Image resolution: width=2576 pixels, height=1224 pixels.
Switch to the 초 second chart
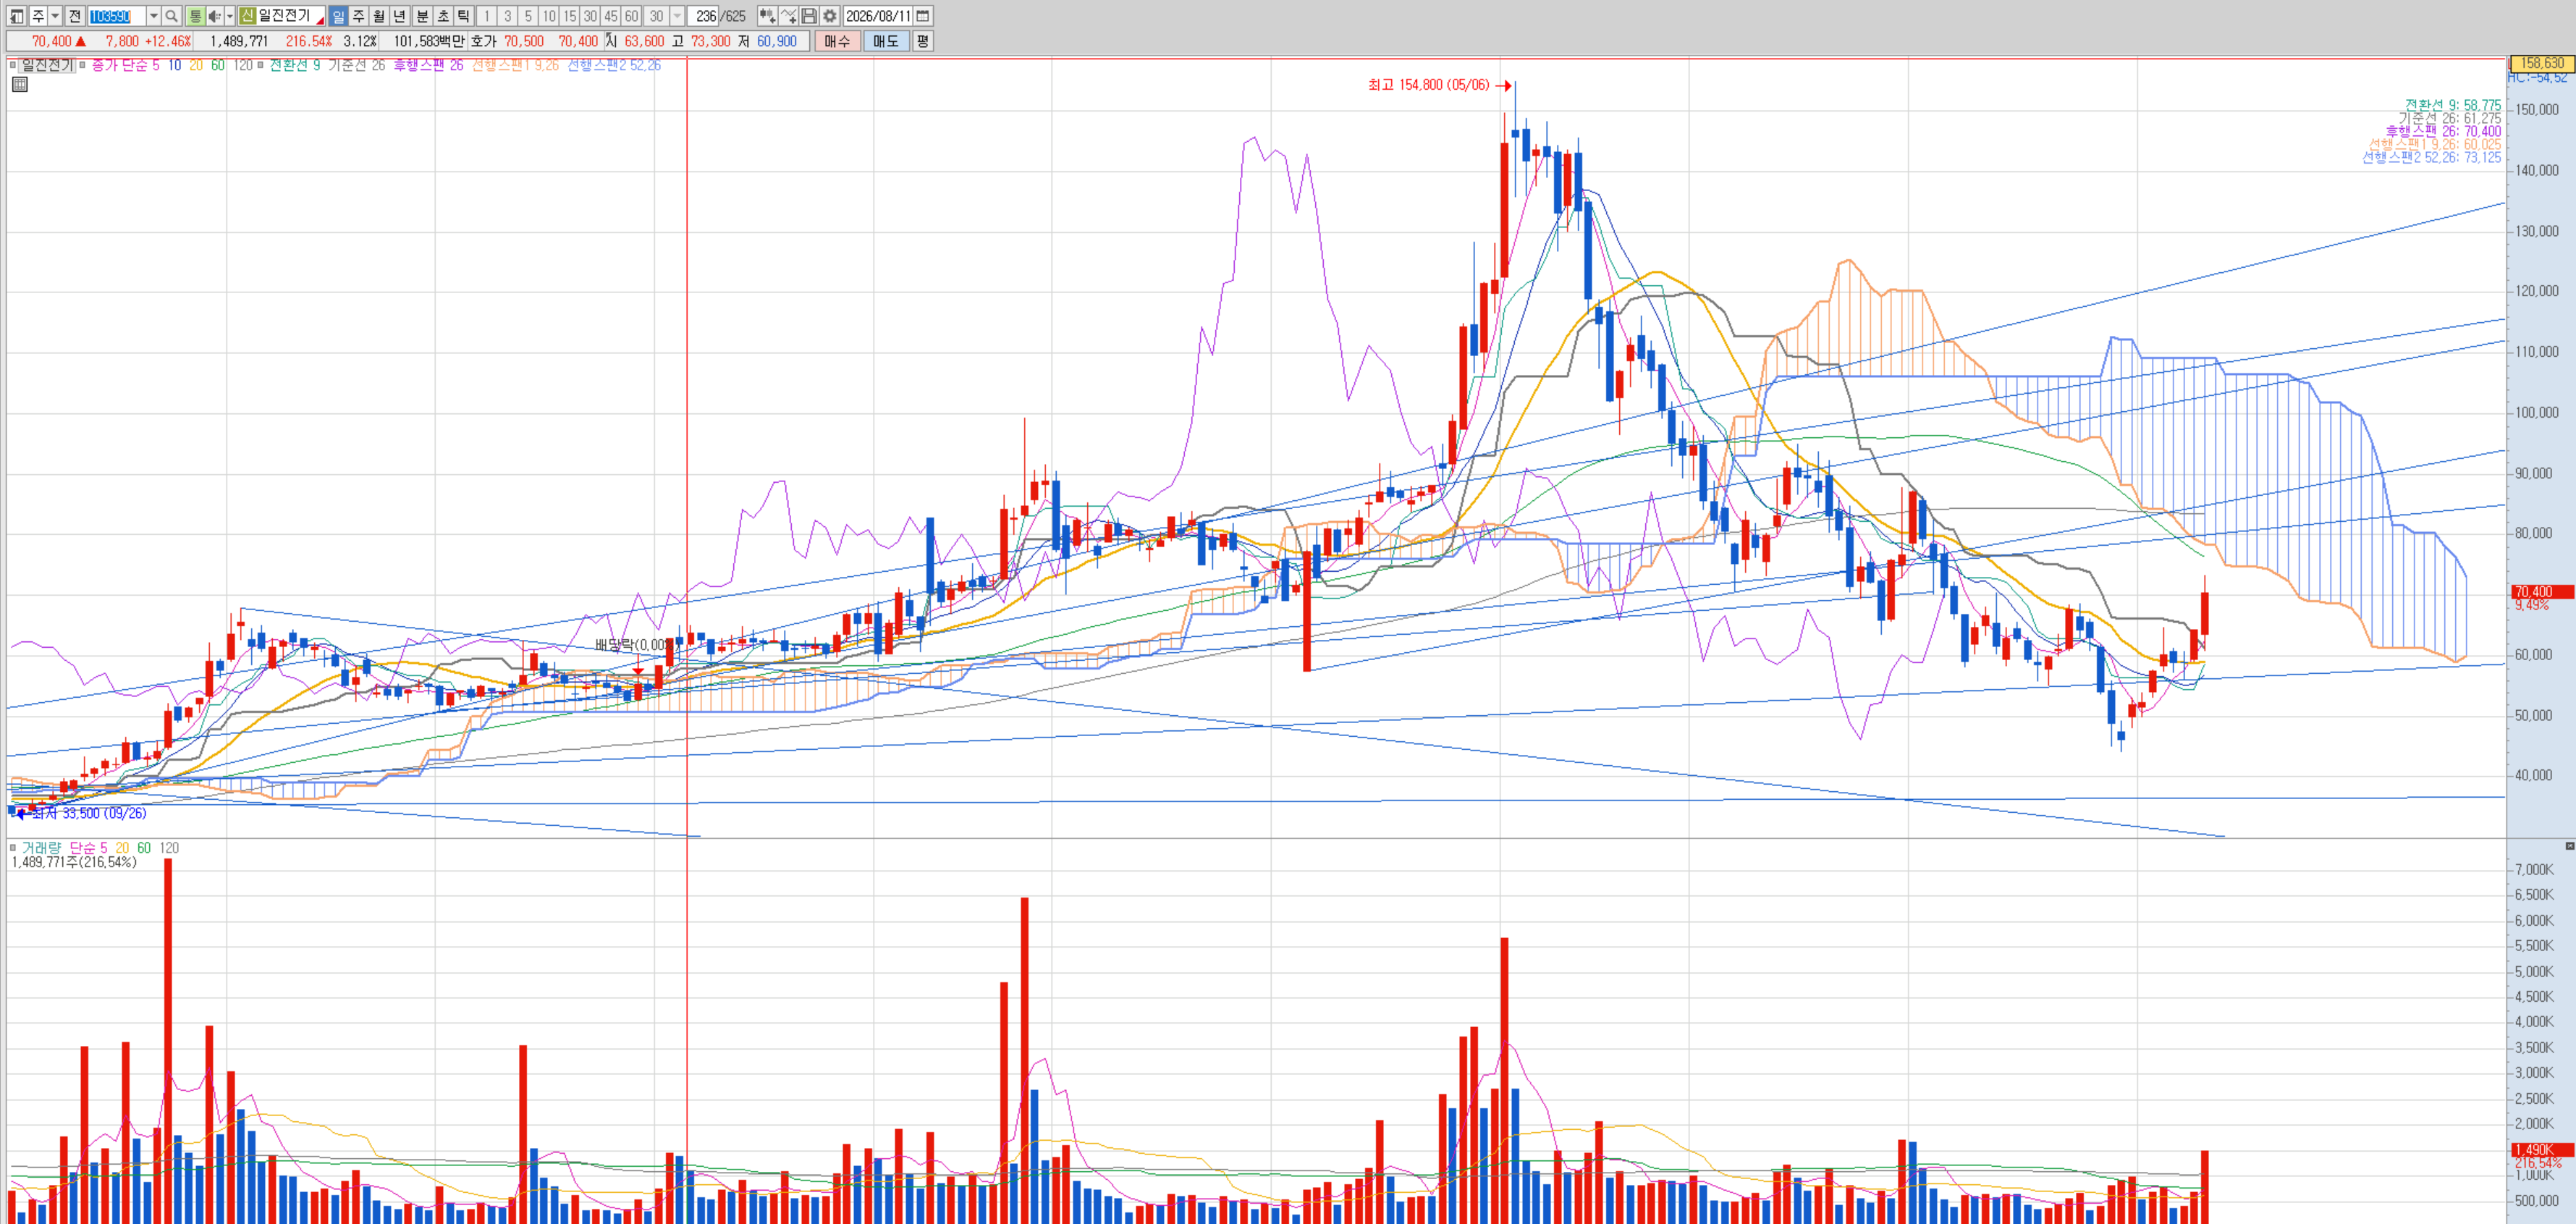coord(443,16)
